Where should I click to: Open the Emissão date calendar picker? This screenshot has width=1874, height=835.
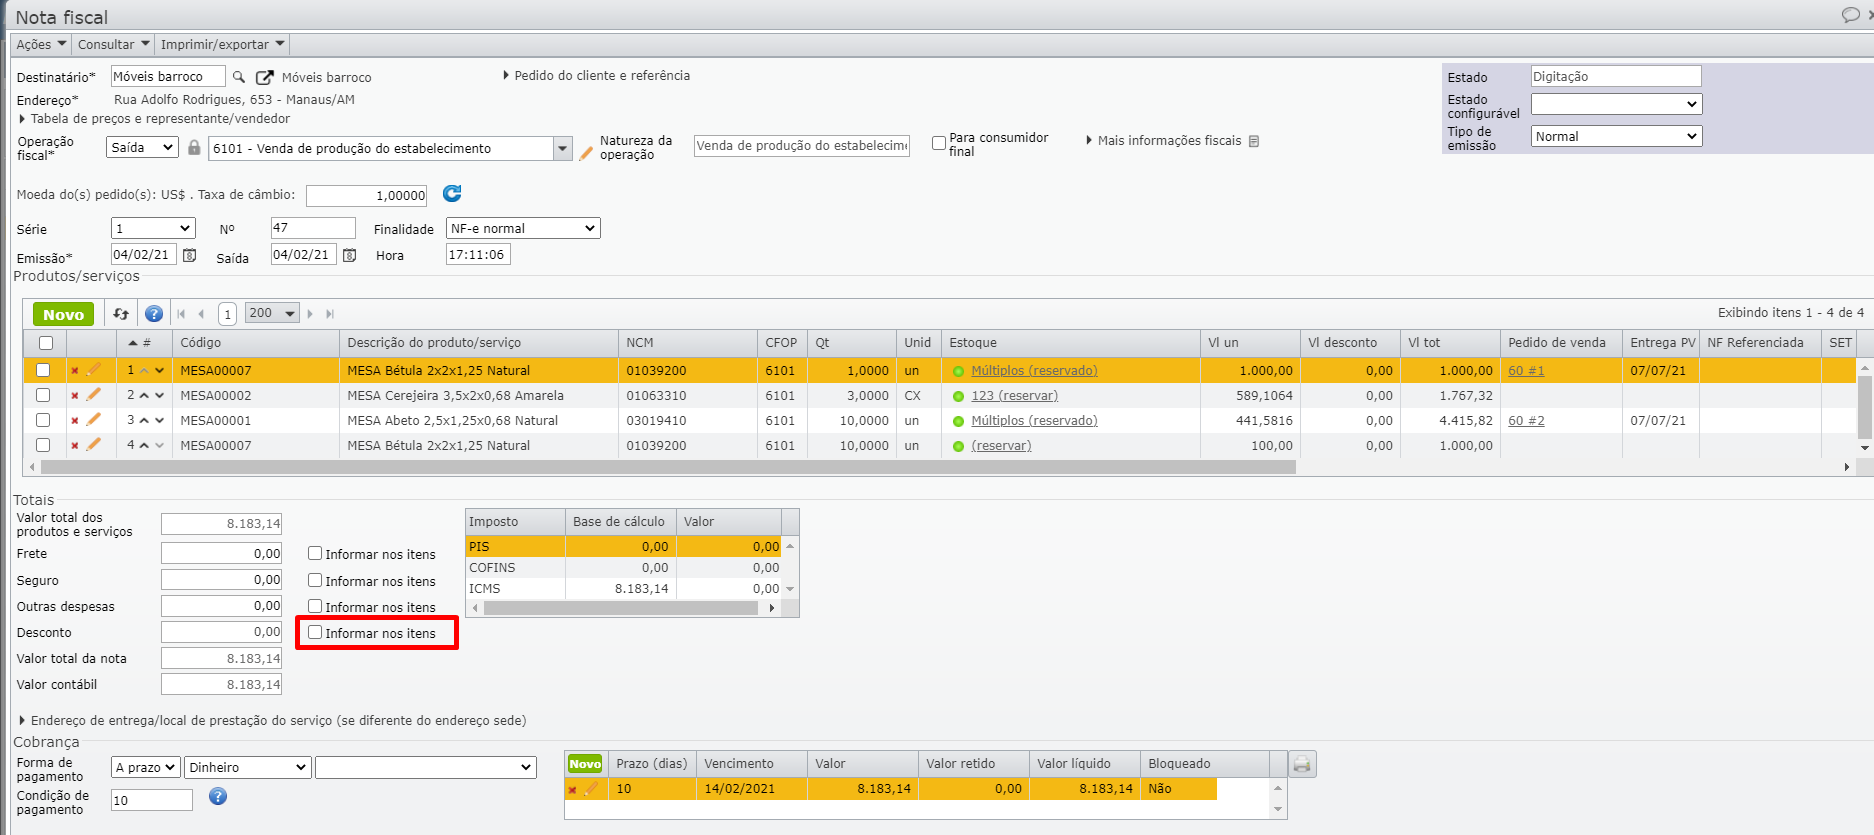(189, 255)
